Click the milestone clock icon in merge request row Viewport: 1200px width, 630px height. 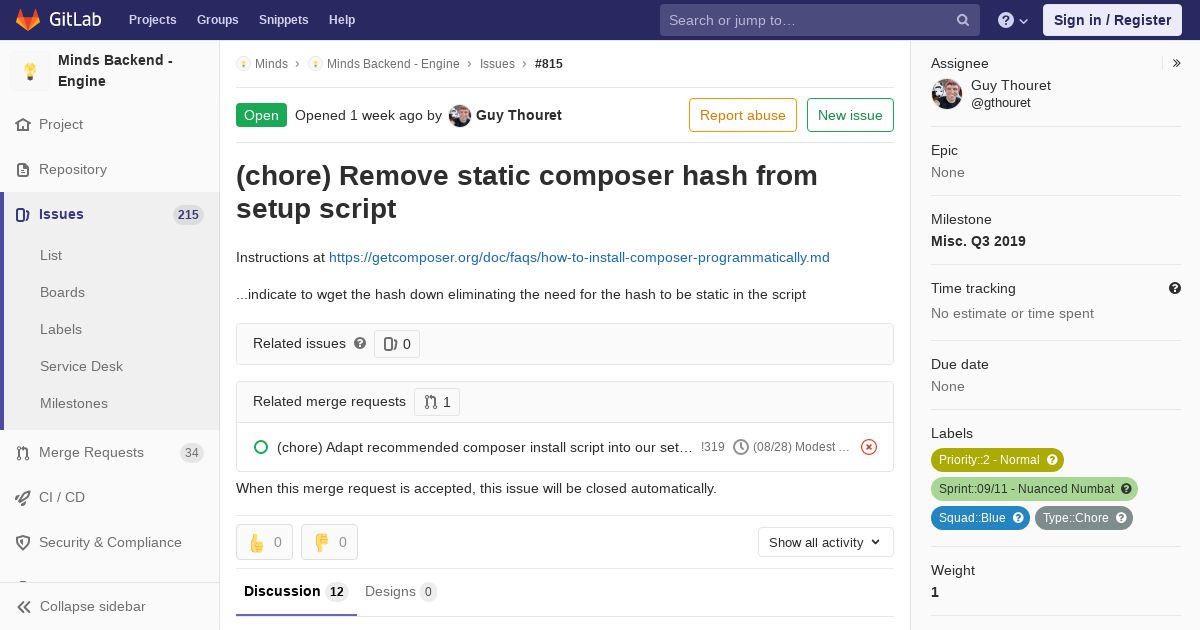pos(741,447)
